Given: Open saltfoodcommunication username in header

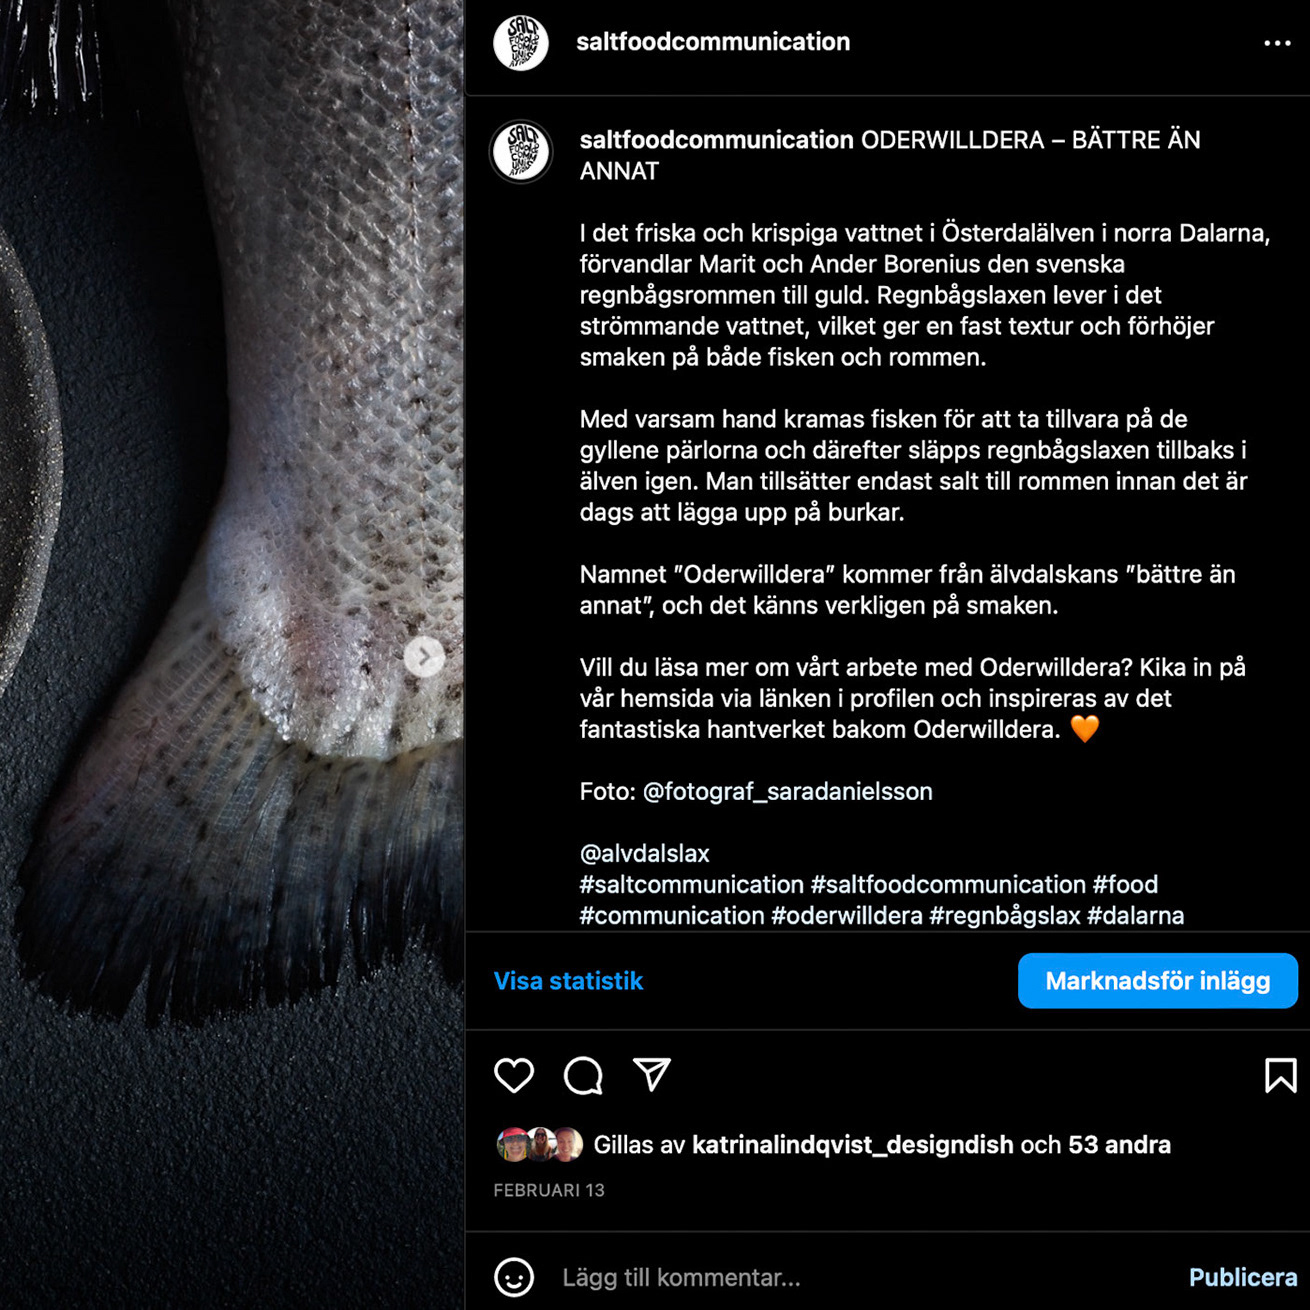Looking at the screenshot, I should coord(713,42).
